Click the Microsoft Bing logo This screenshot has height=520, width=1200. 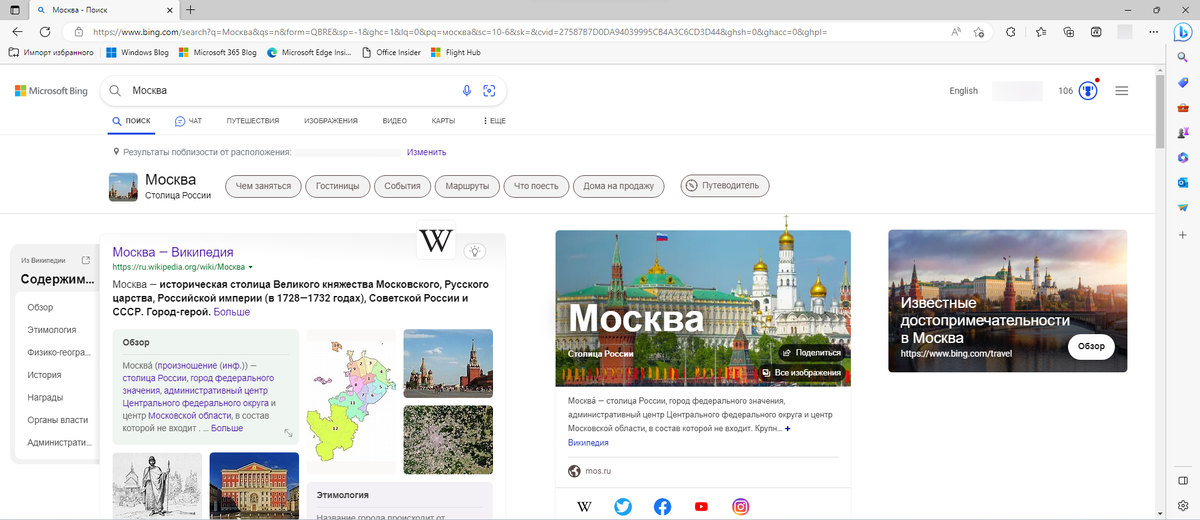[51, 90]
